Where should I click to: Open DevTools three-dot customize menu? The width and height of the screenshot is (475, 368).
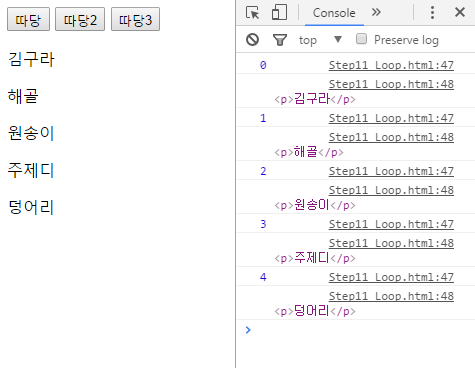(x=432, y=12)
